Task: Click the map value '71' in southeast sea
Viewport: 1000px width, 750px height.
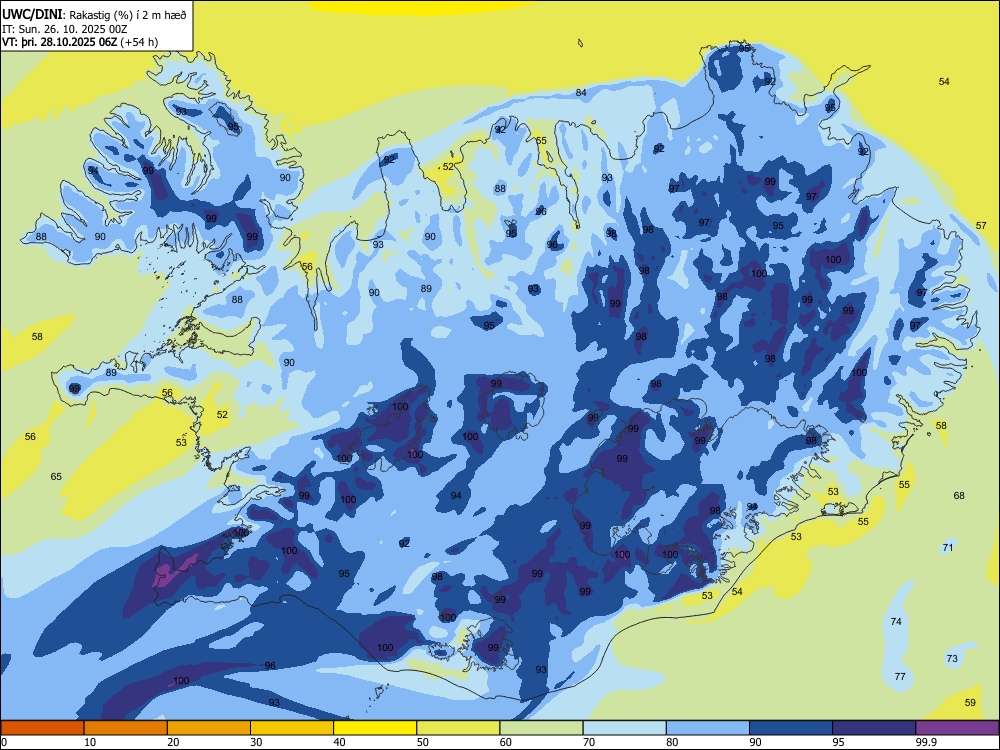Action: pyautogui.click(x=948, y=548)
